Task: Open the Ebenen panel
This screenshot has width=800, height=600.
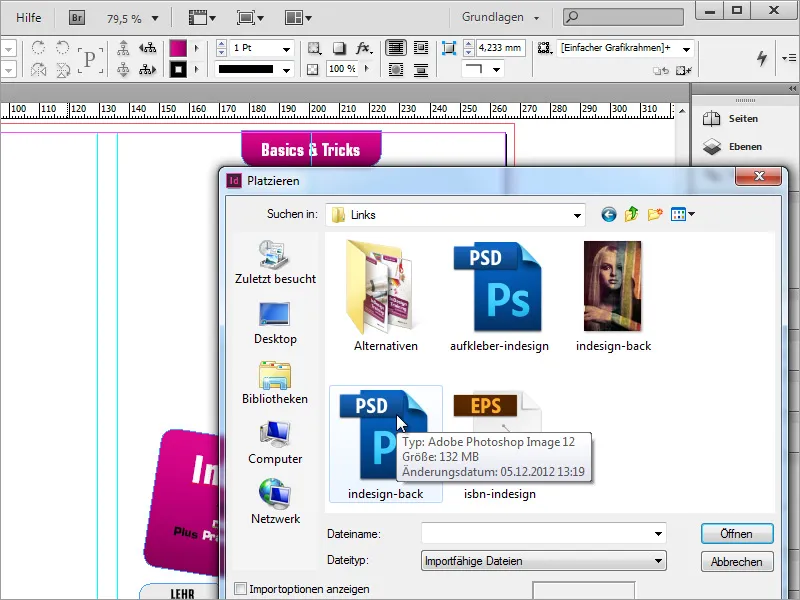Action: point(732,146)
